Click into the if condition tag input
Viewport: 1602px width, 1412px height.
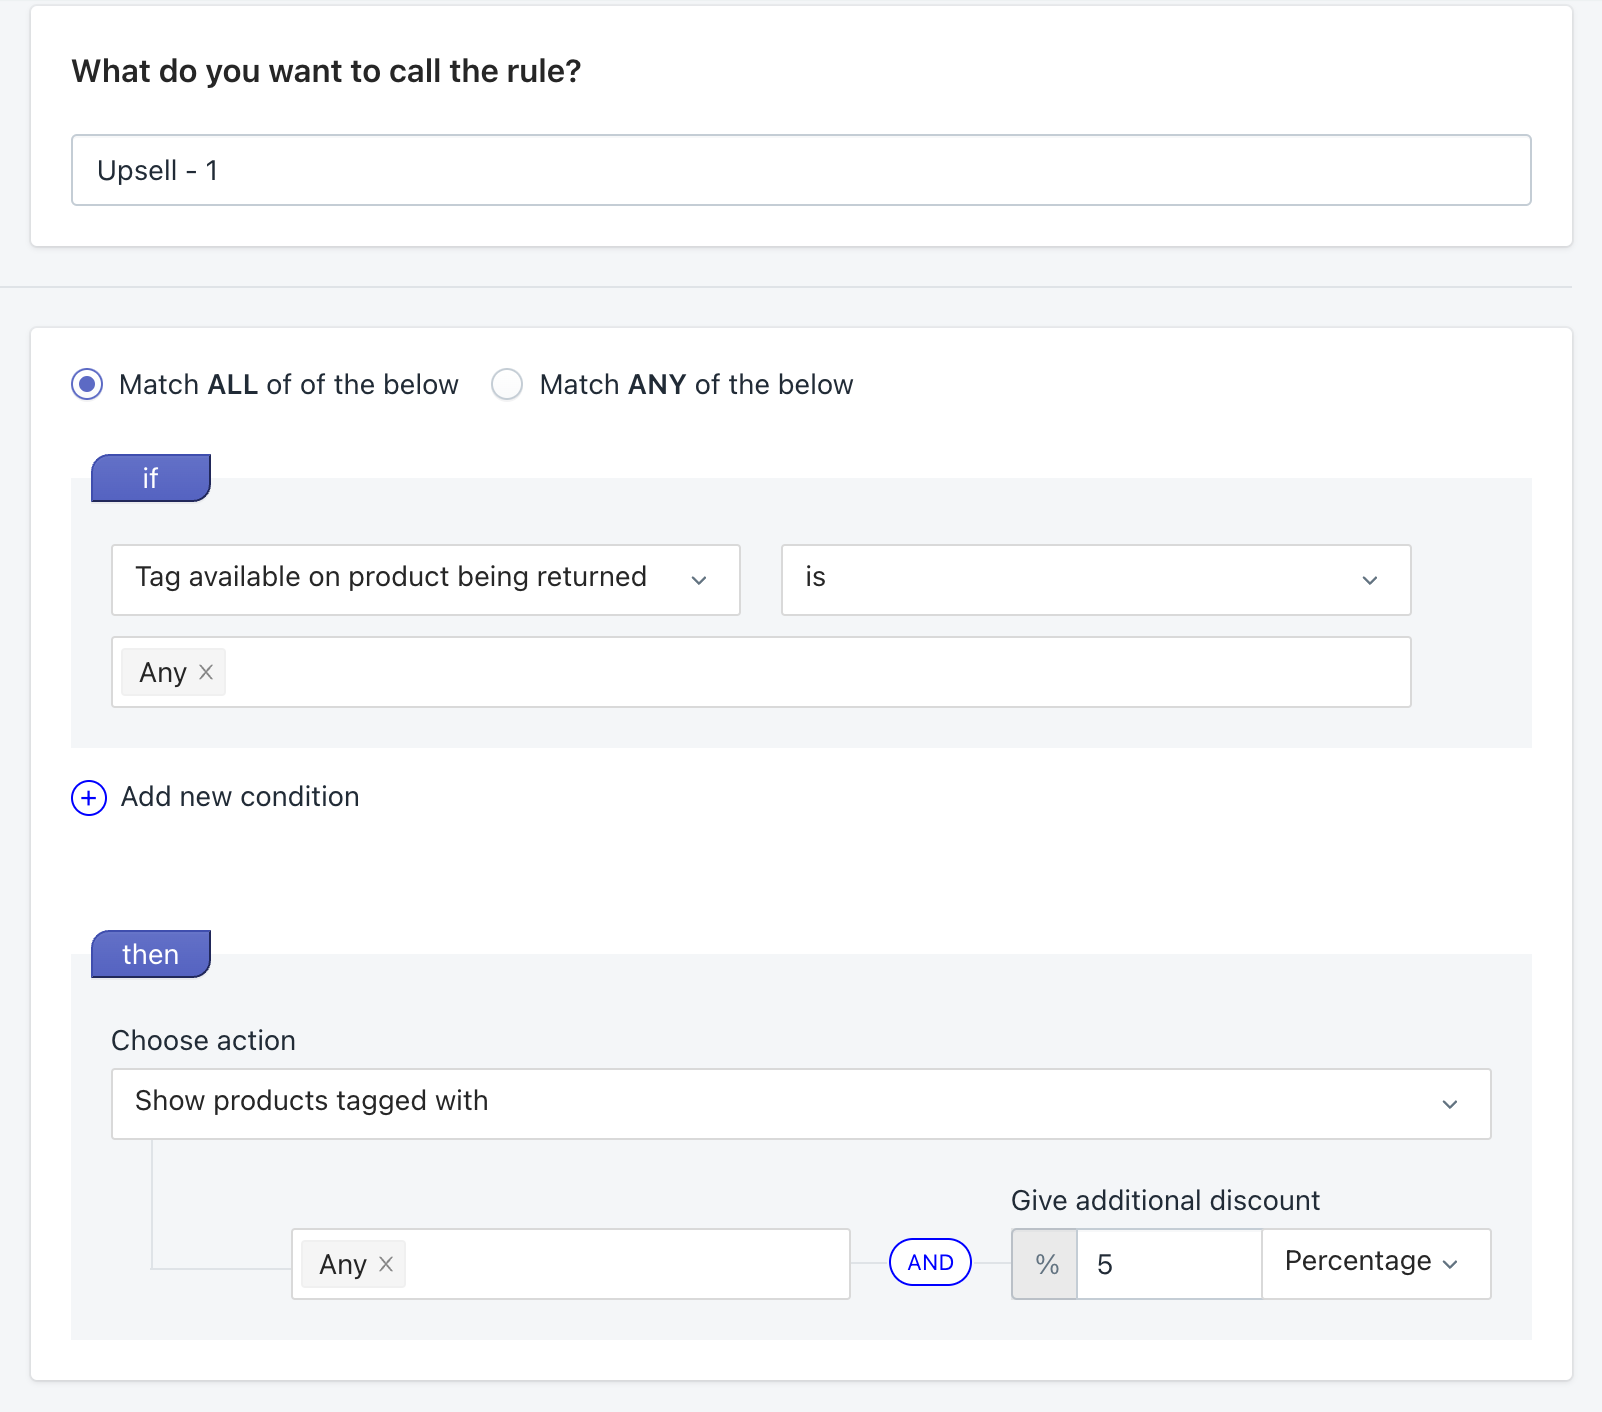800,672
